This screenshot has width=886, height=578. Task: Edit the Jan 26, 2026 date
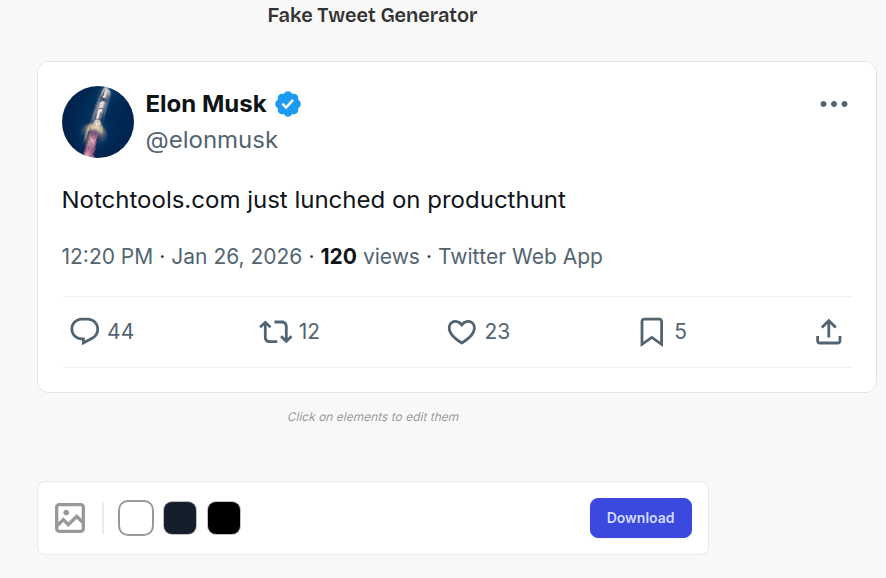[x=237, y=257]
